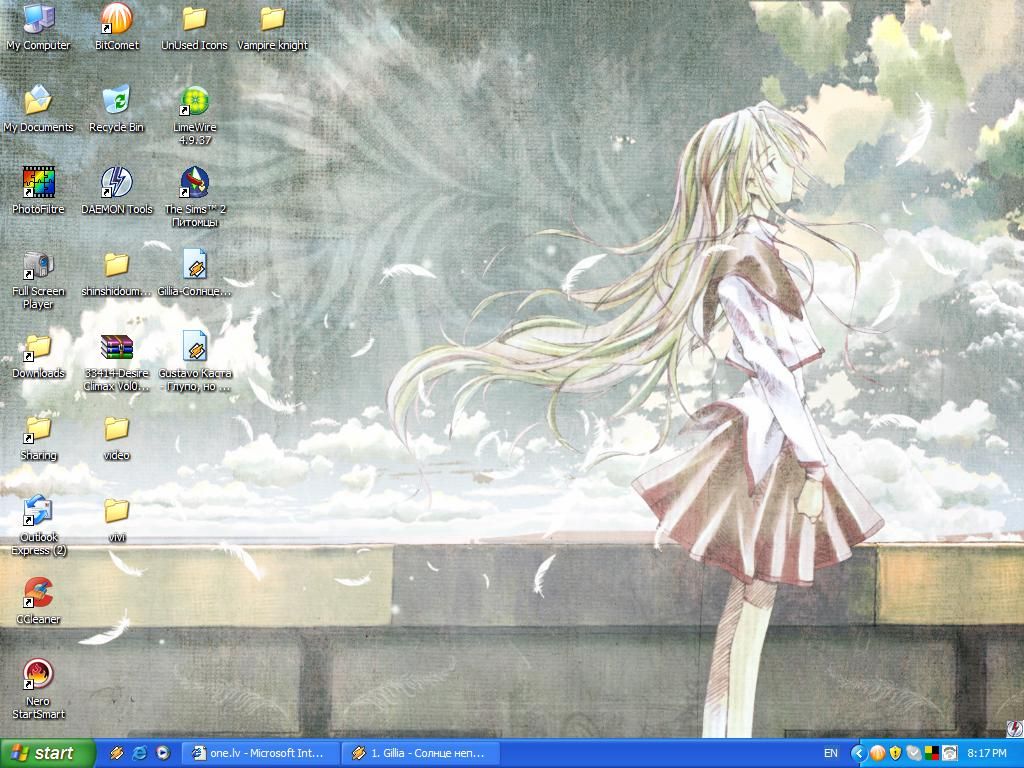Open the grey checkmark tray icon
1024x768 pixels.
(x=914, y=753)
